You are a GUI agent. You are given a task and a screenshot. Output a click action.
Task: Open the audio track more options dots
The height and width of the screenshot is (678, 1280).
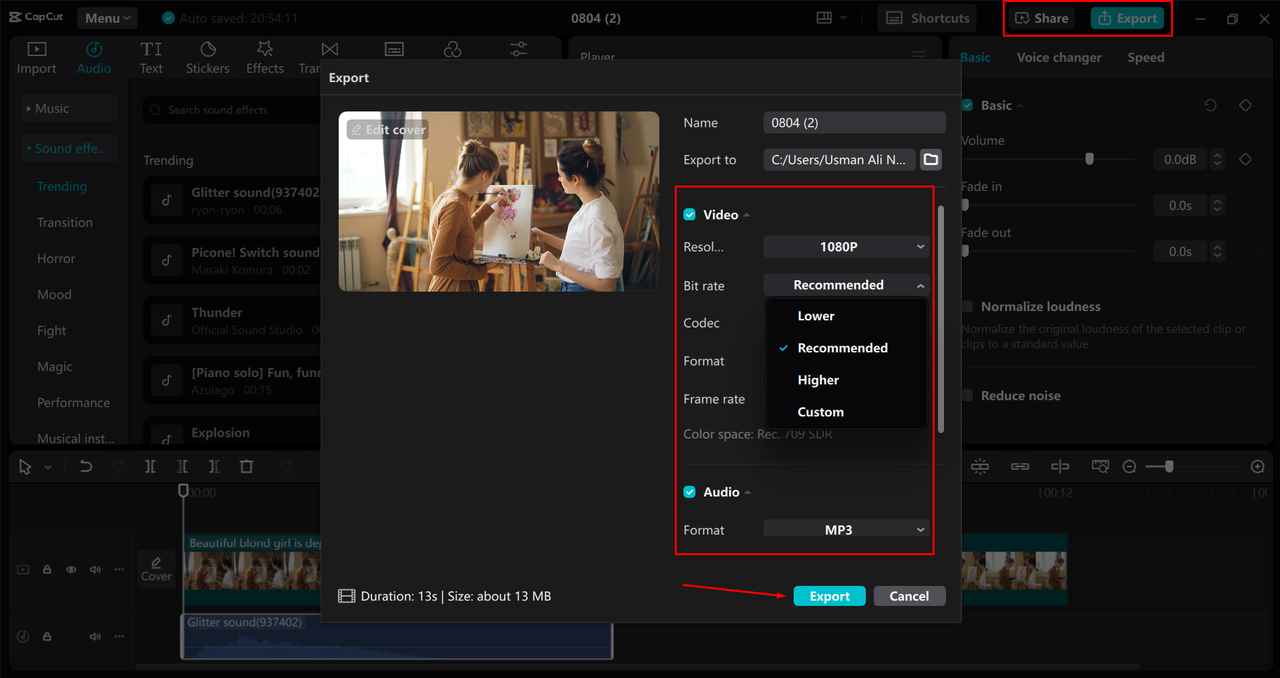pyautogui.click(x=119, y=636)
